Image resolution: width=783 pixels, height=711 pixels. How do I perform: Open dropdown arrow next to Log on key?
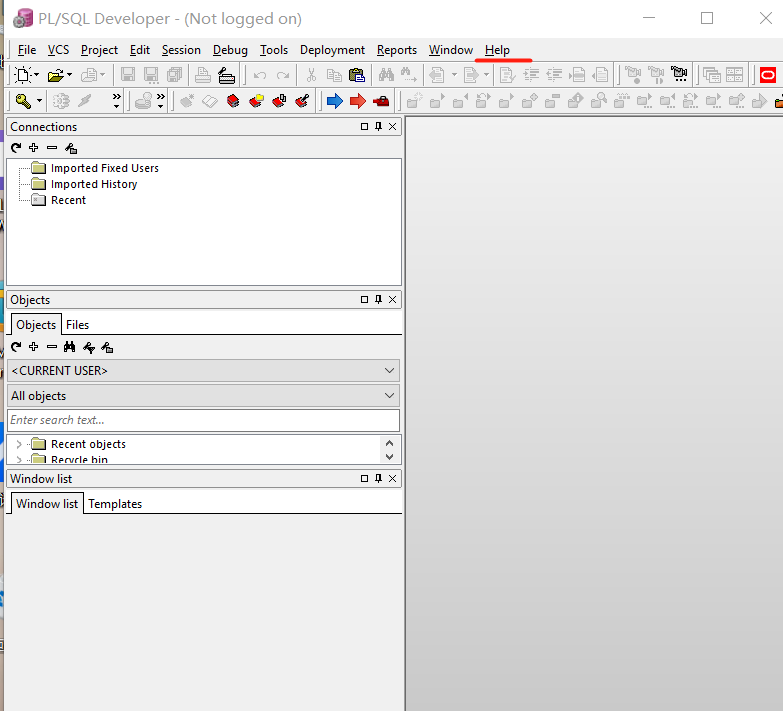click(39, 101)
